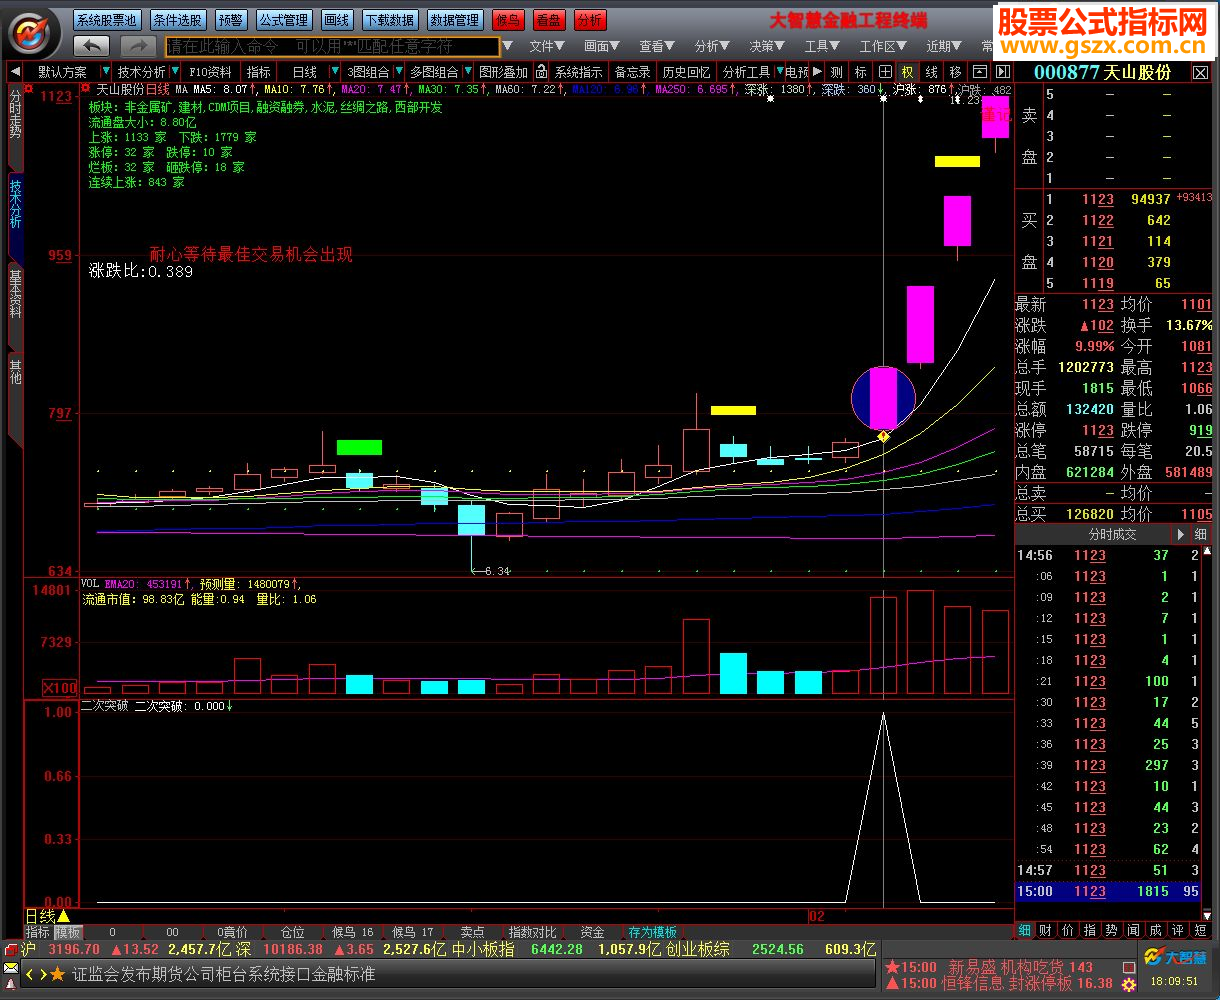Open the 决策 menu
Image resolution: width=1220 pixels, height=1000 pixels.
(x=768, y=46)
